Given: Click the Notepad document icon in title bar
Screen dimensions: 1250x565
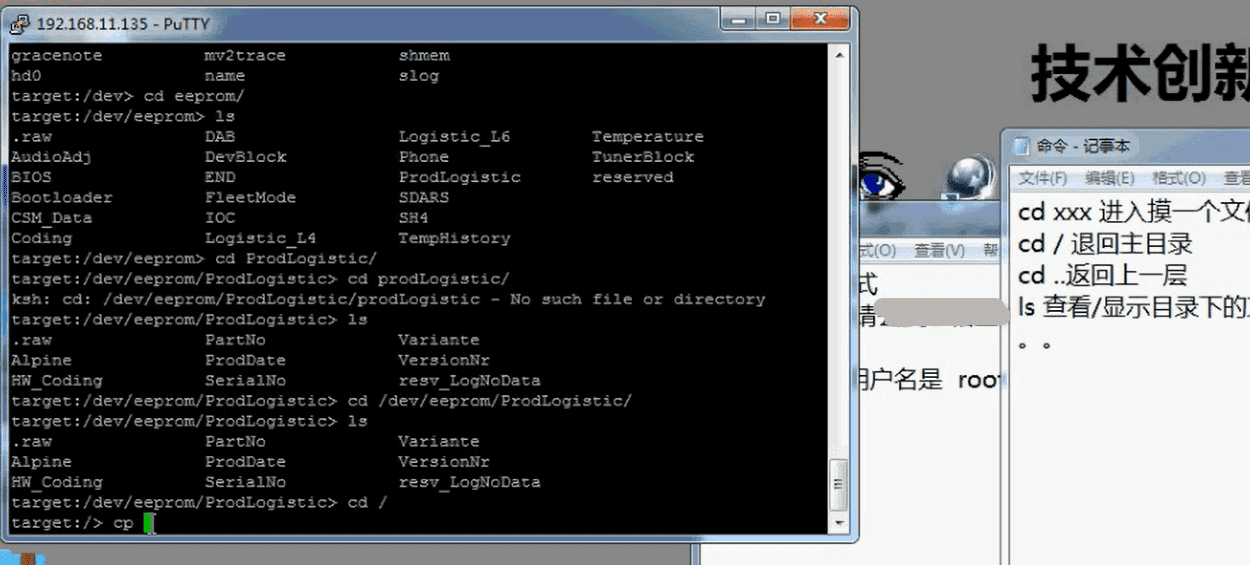Looking at the screenshot, I should (x=1021, y=146).
